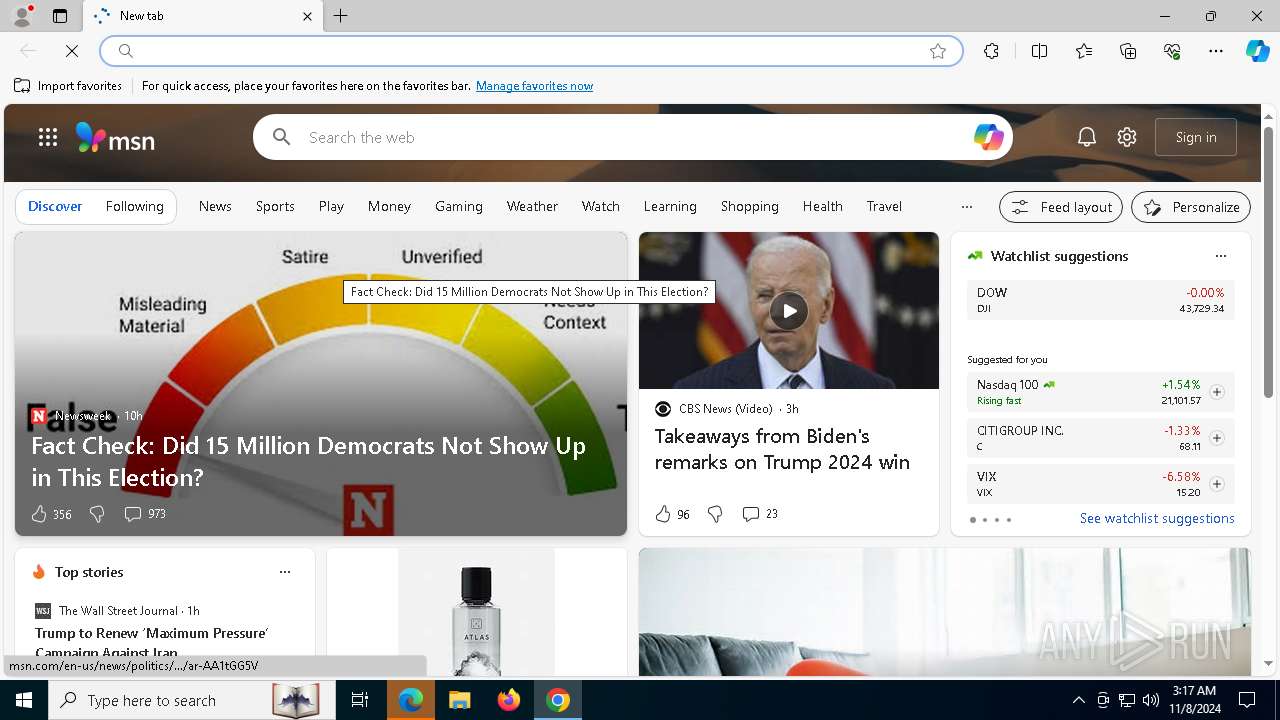Add VIX to watchlist
The height and width of the screenshot is (720, 1280).
[1216, 484]
